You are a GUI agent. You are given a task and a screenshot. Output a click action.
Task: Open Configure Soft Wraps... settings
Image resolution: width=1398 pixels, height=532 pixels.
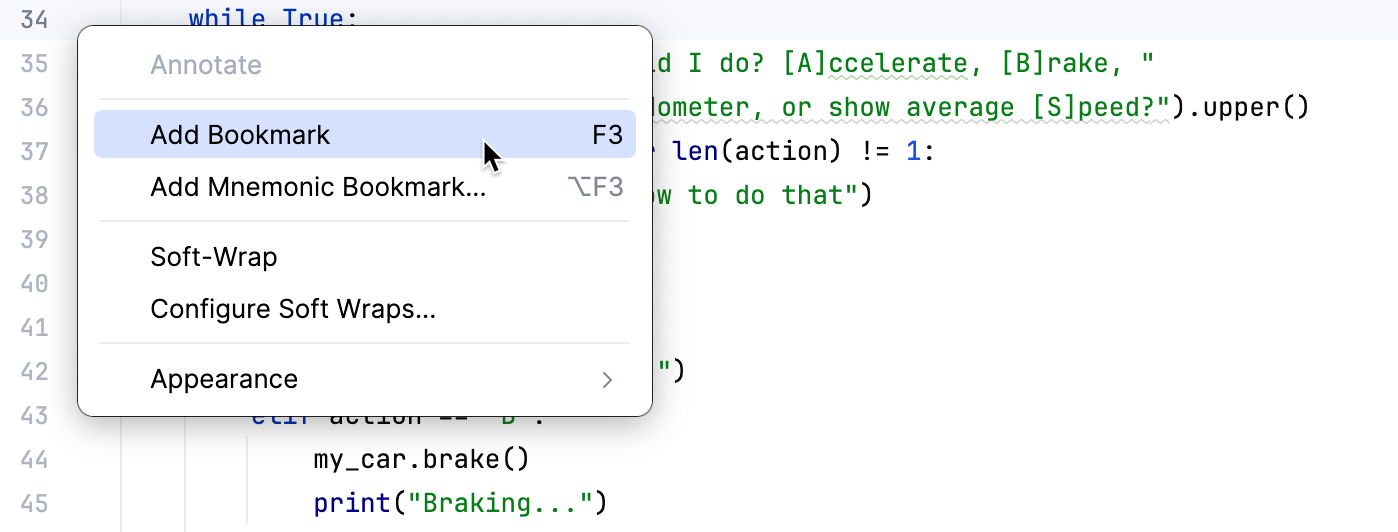click(x=293, y=309)
